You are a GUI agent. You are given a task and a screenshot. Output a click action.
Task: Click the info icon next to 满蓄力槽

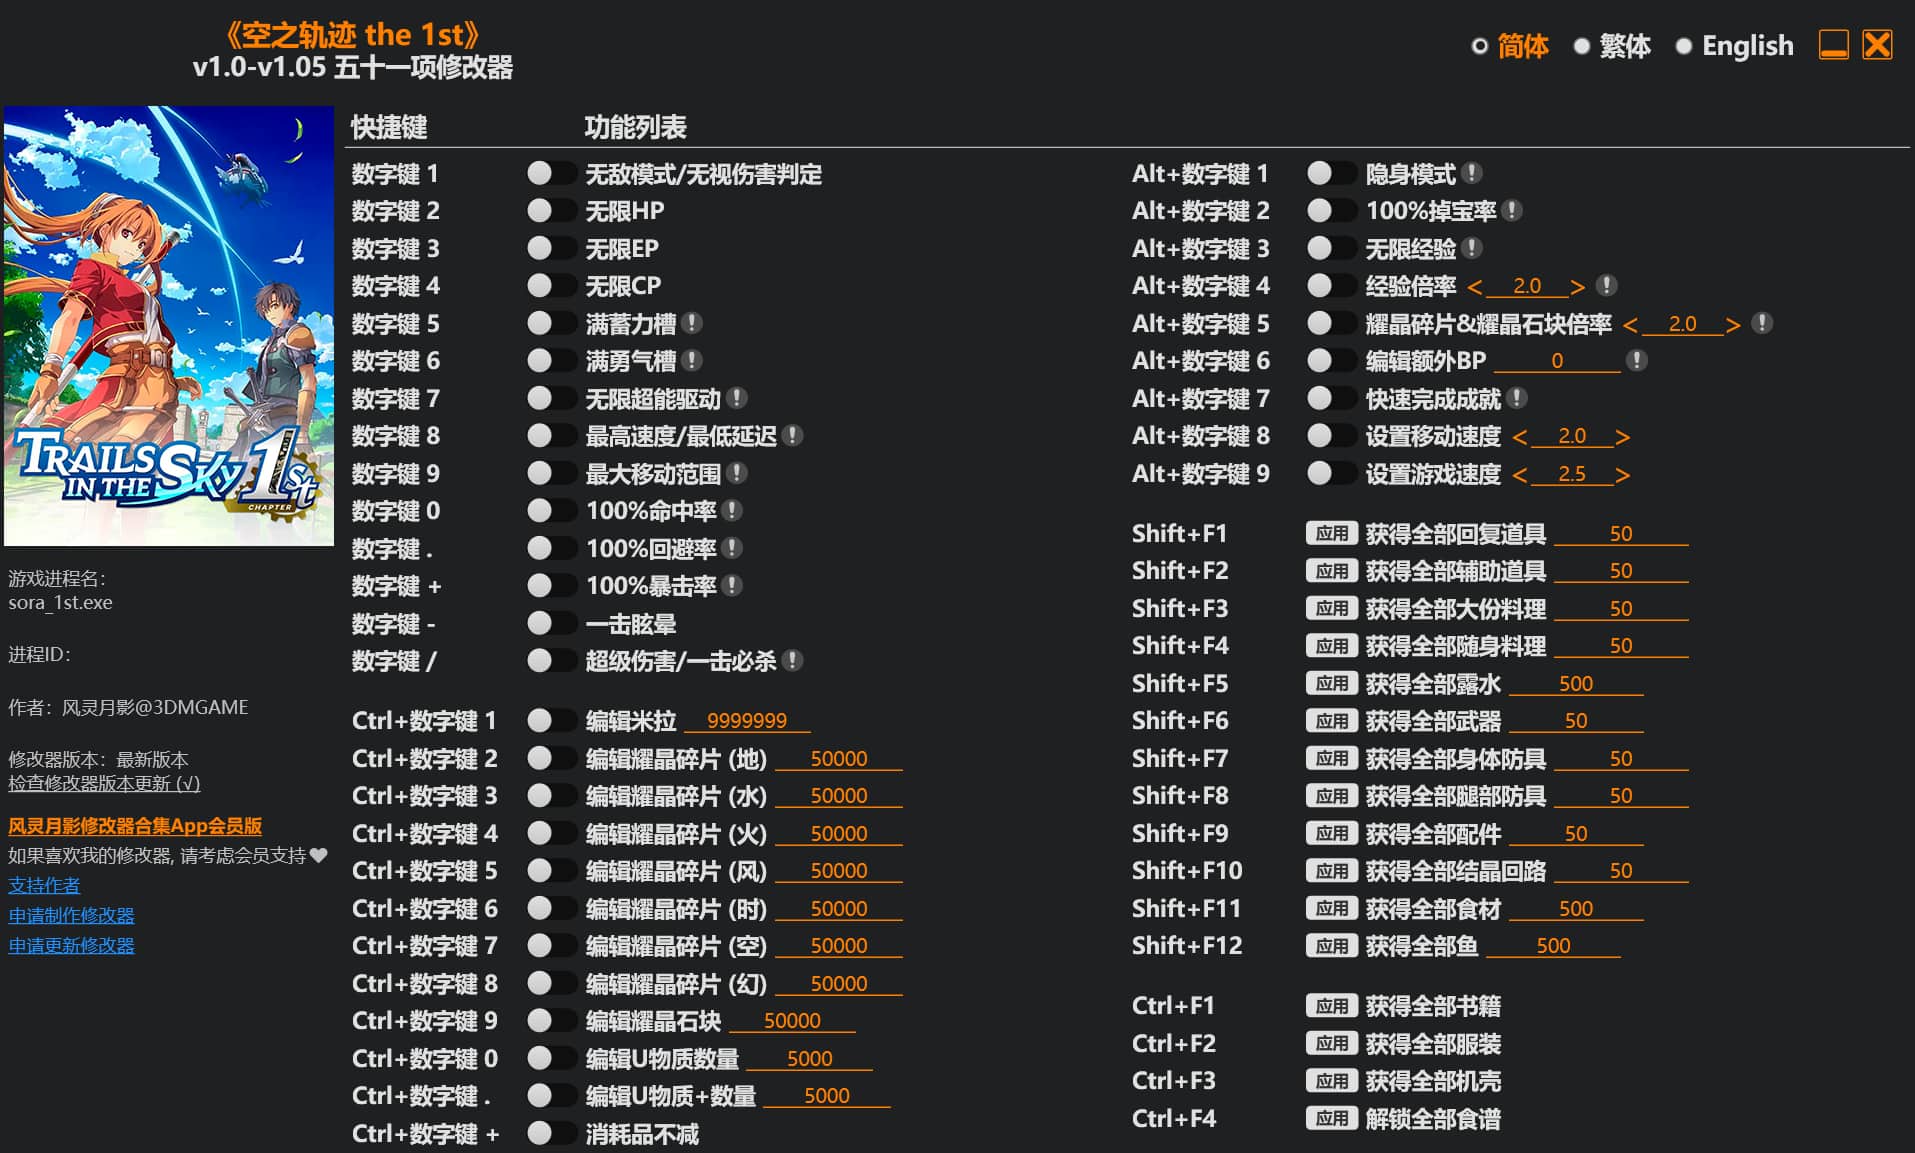692,323
